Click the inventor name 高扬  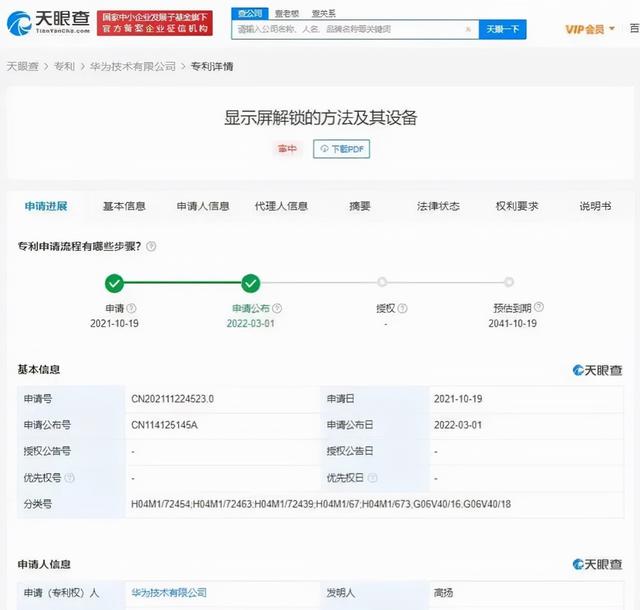[443, 592]
